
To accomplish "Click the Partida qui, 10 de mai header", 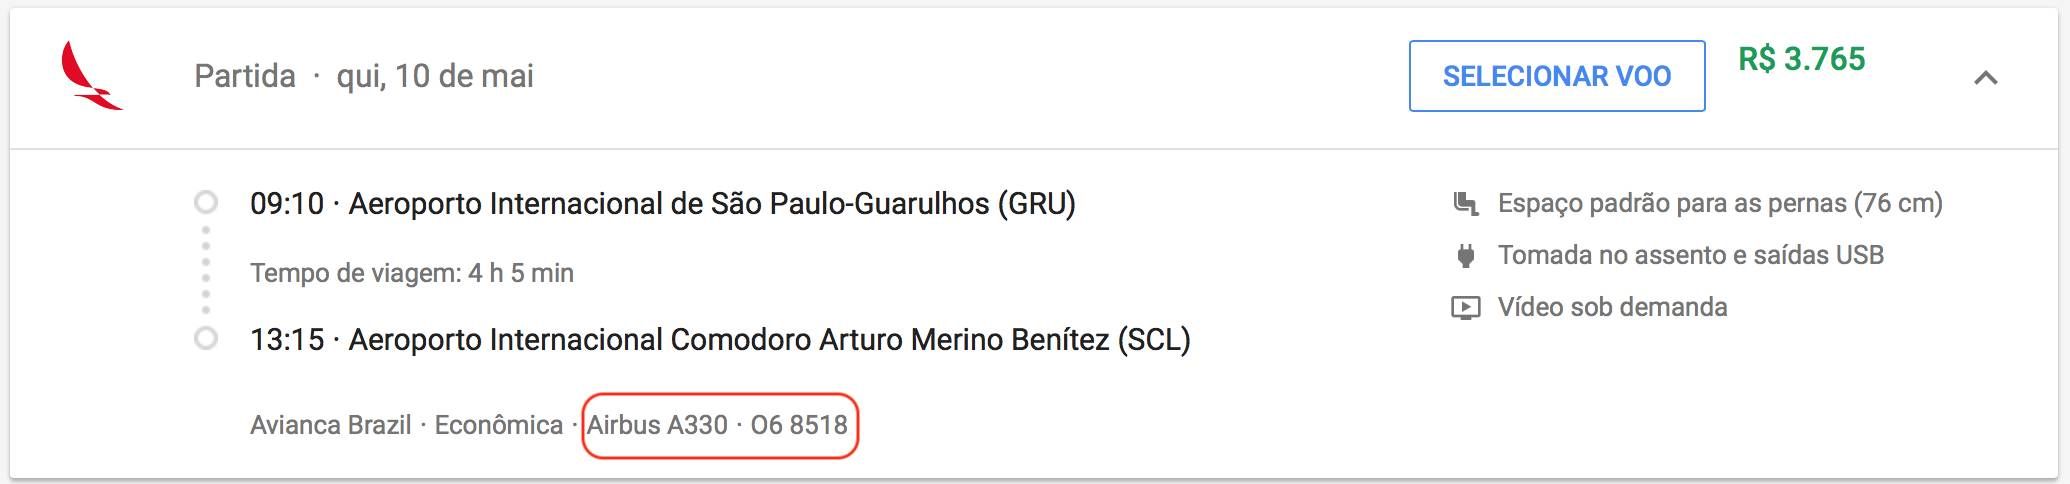I will pyautogui.click(x=364, y=76).
